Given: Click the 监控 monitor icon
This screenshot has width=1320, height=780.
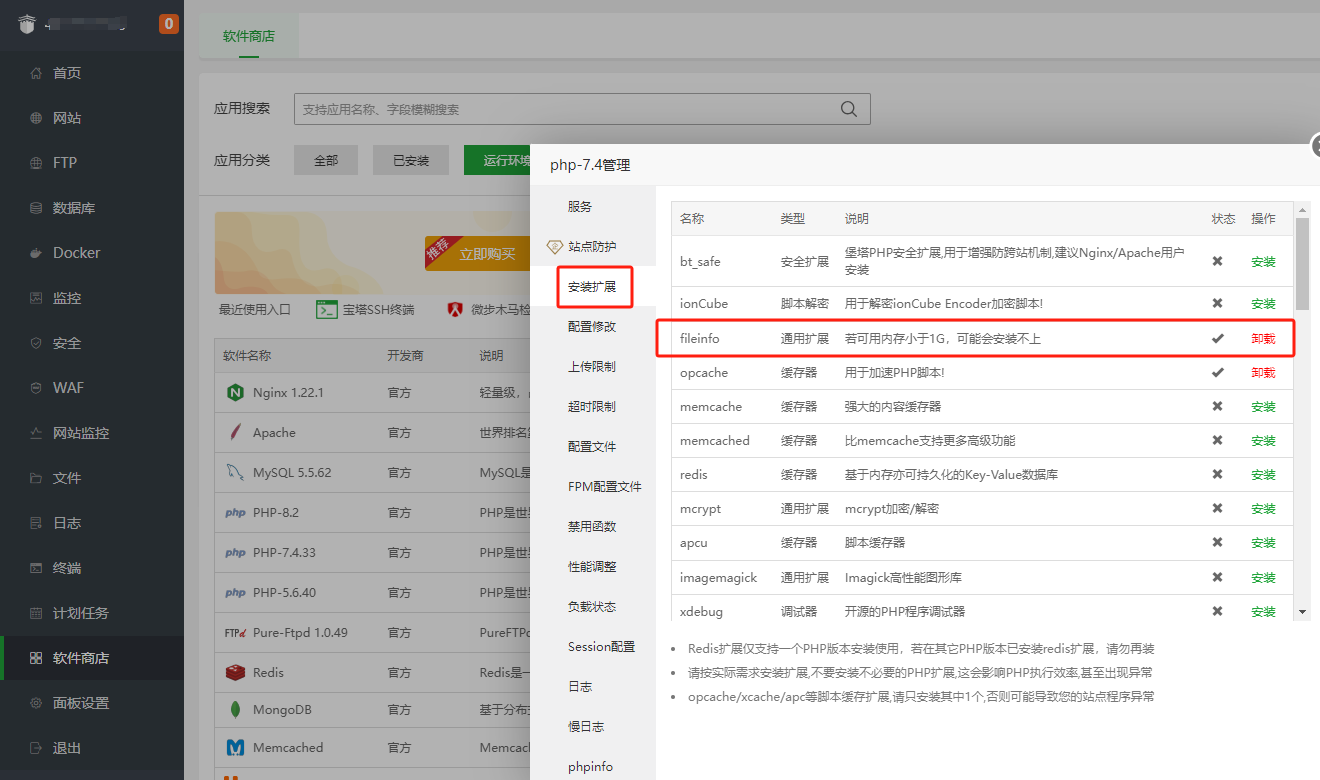Looking at the screenshot, I should pos(36,298).
